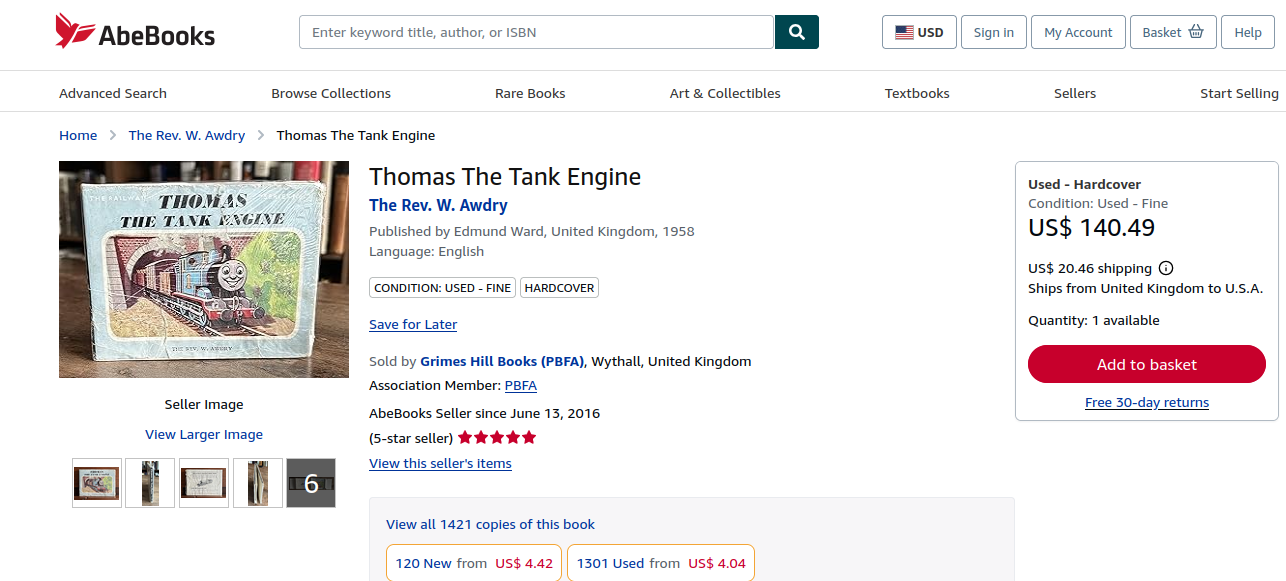Select the second spine thumbnail image

(150, 483)
